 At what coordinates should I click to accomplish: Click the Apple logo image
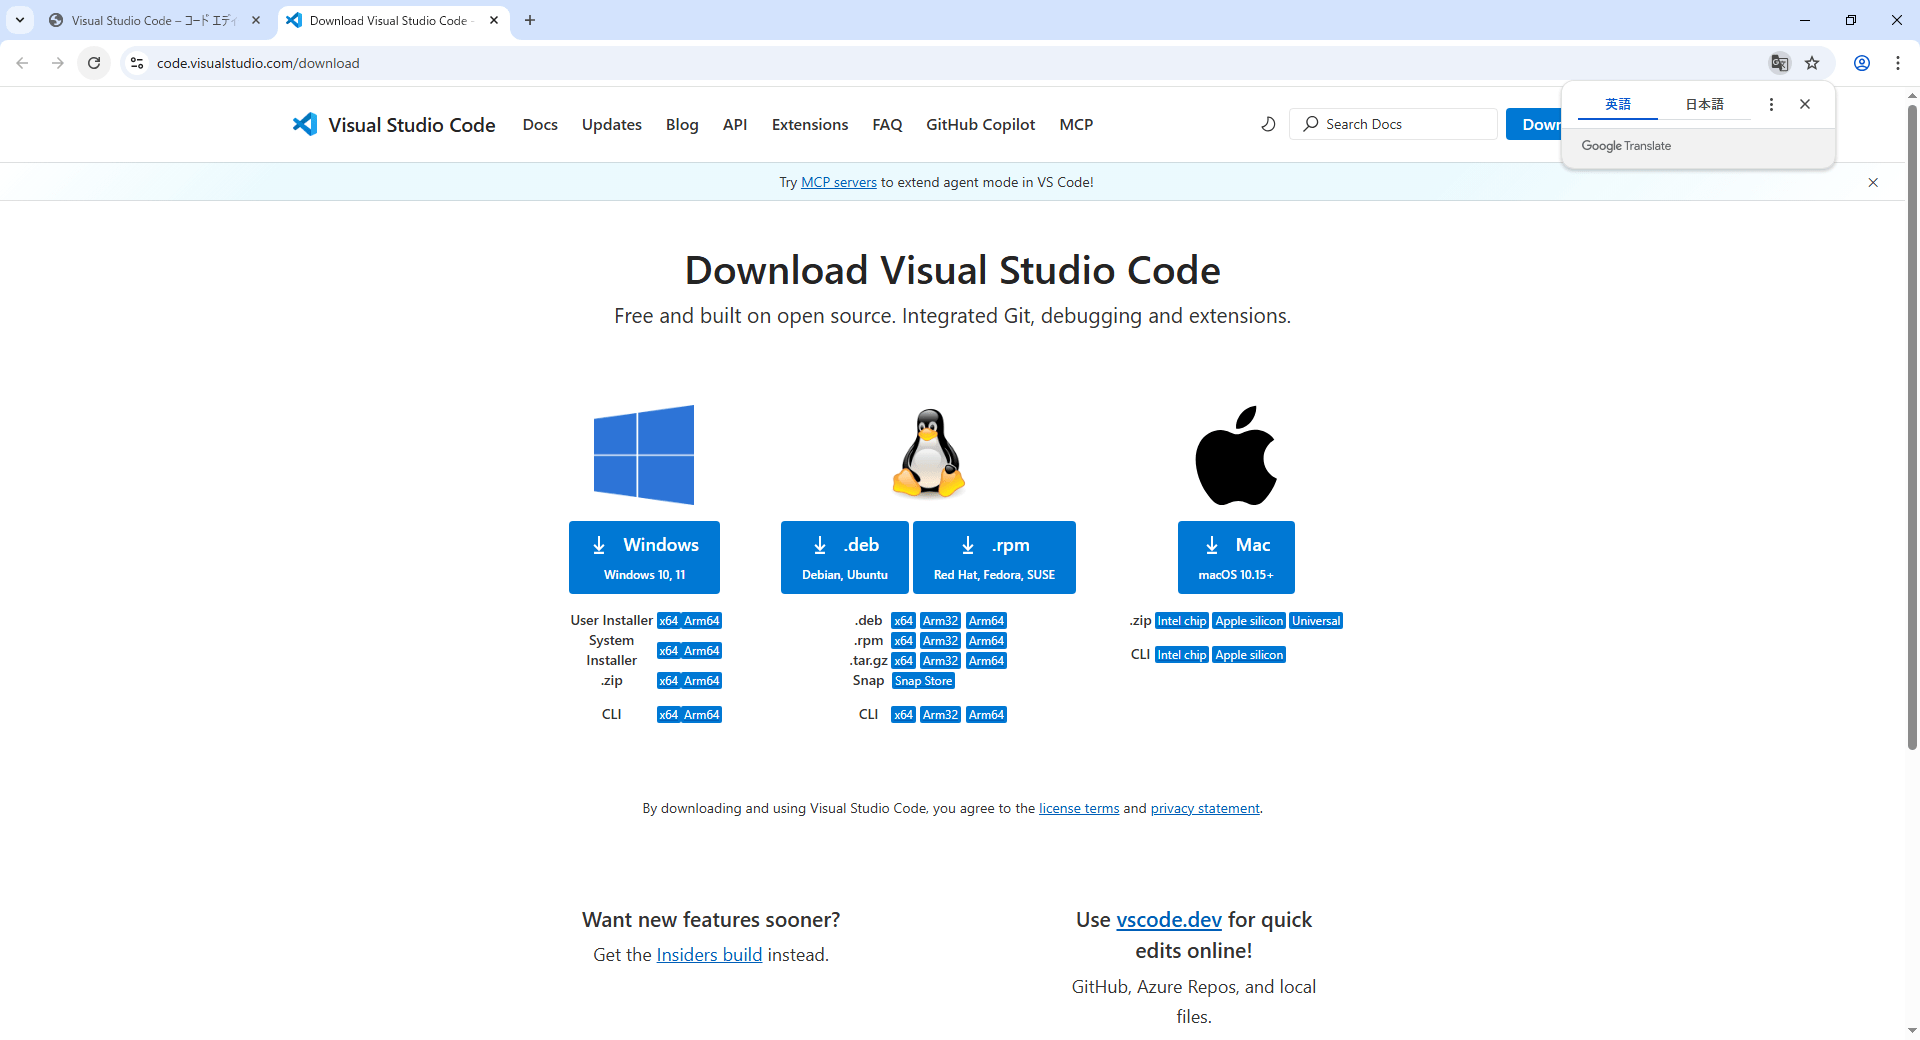click(1236, 455)
